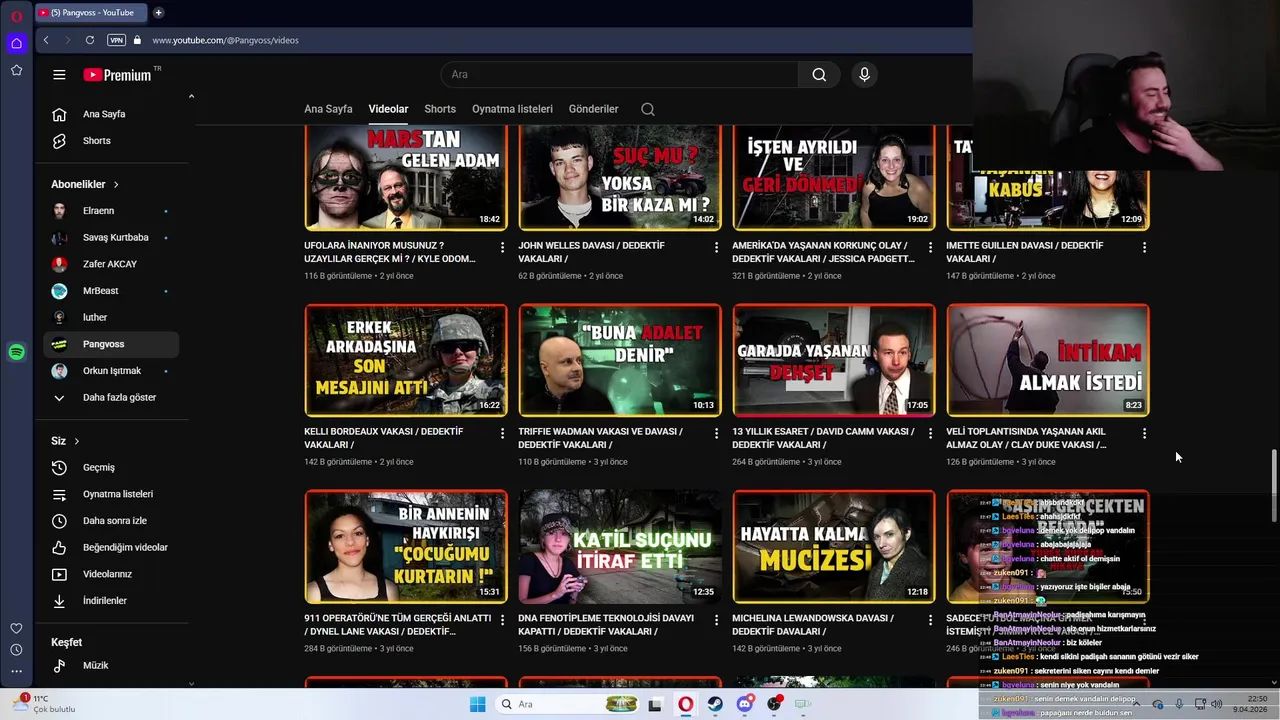
Task: Open more options for Triffie Wadman video
Action: click(x=716, y=434)
